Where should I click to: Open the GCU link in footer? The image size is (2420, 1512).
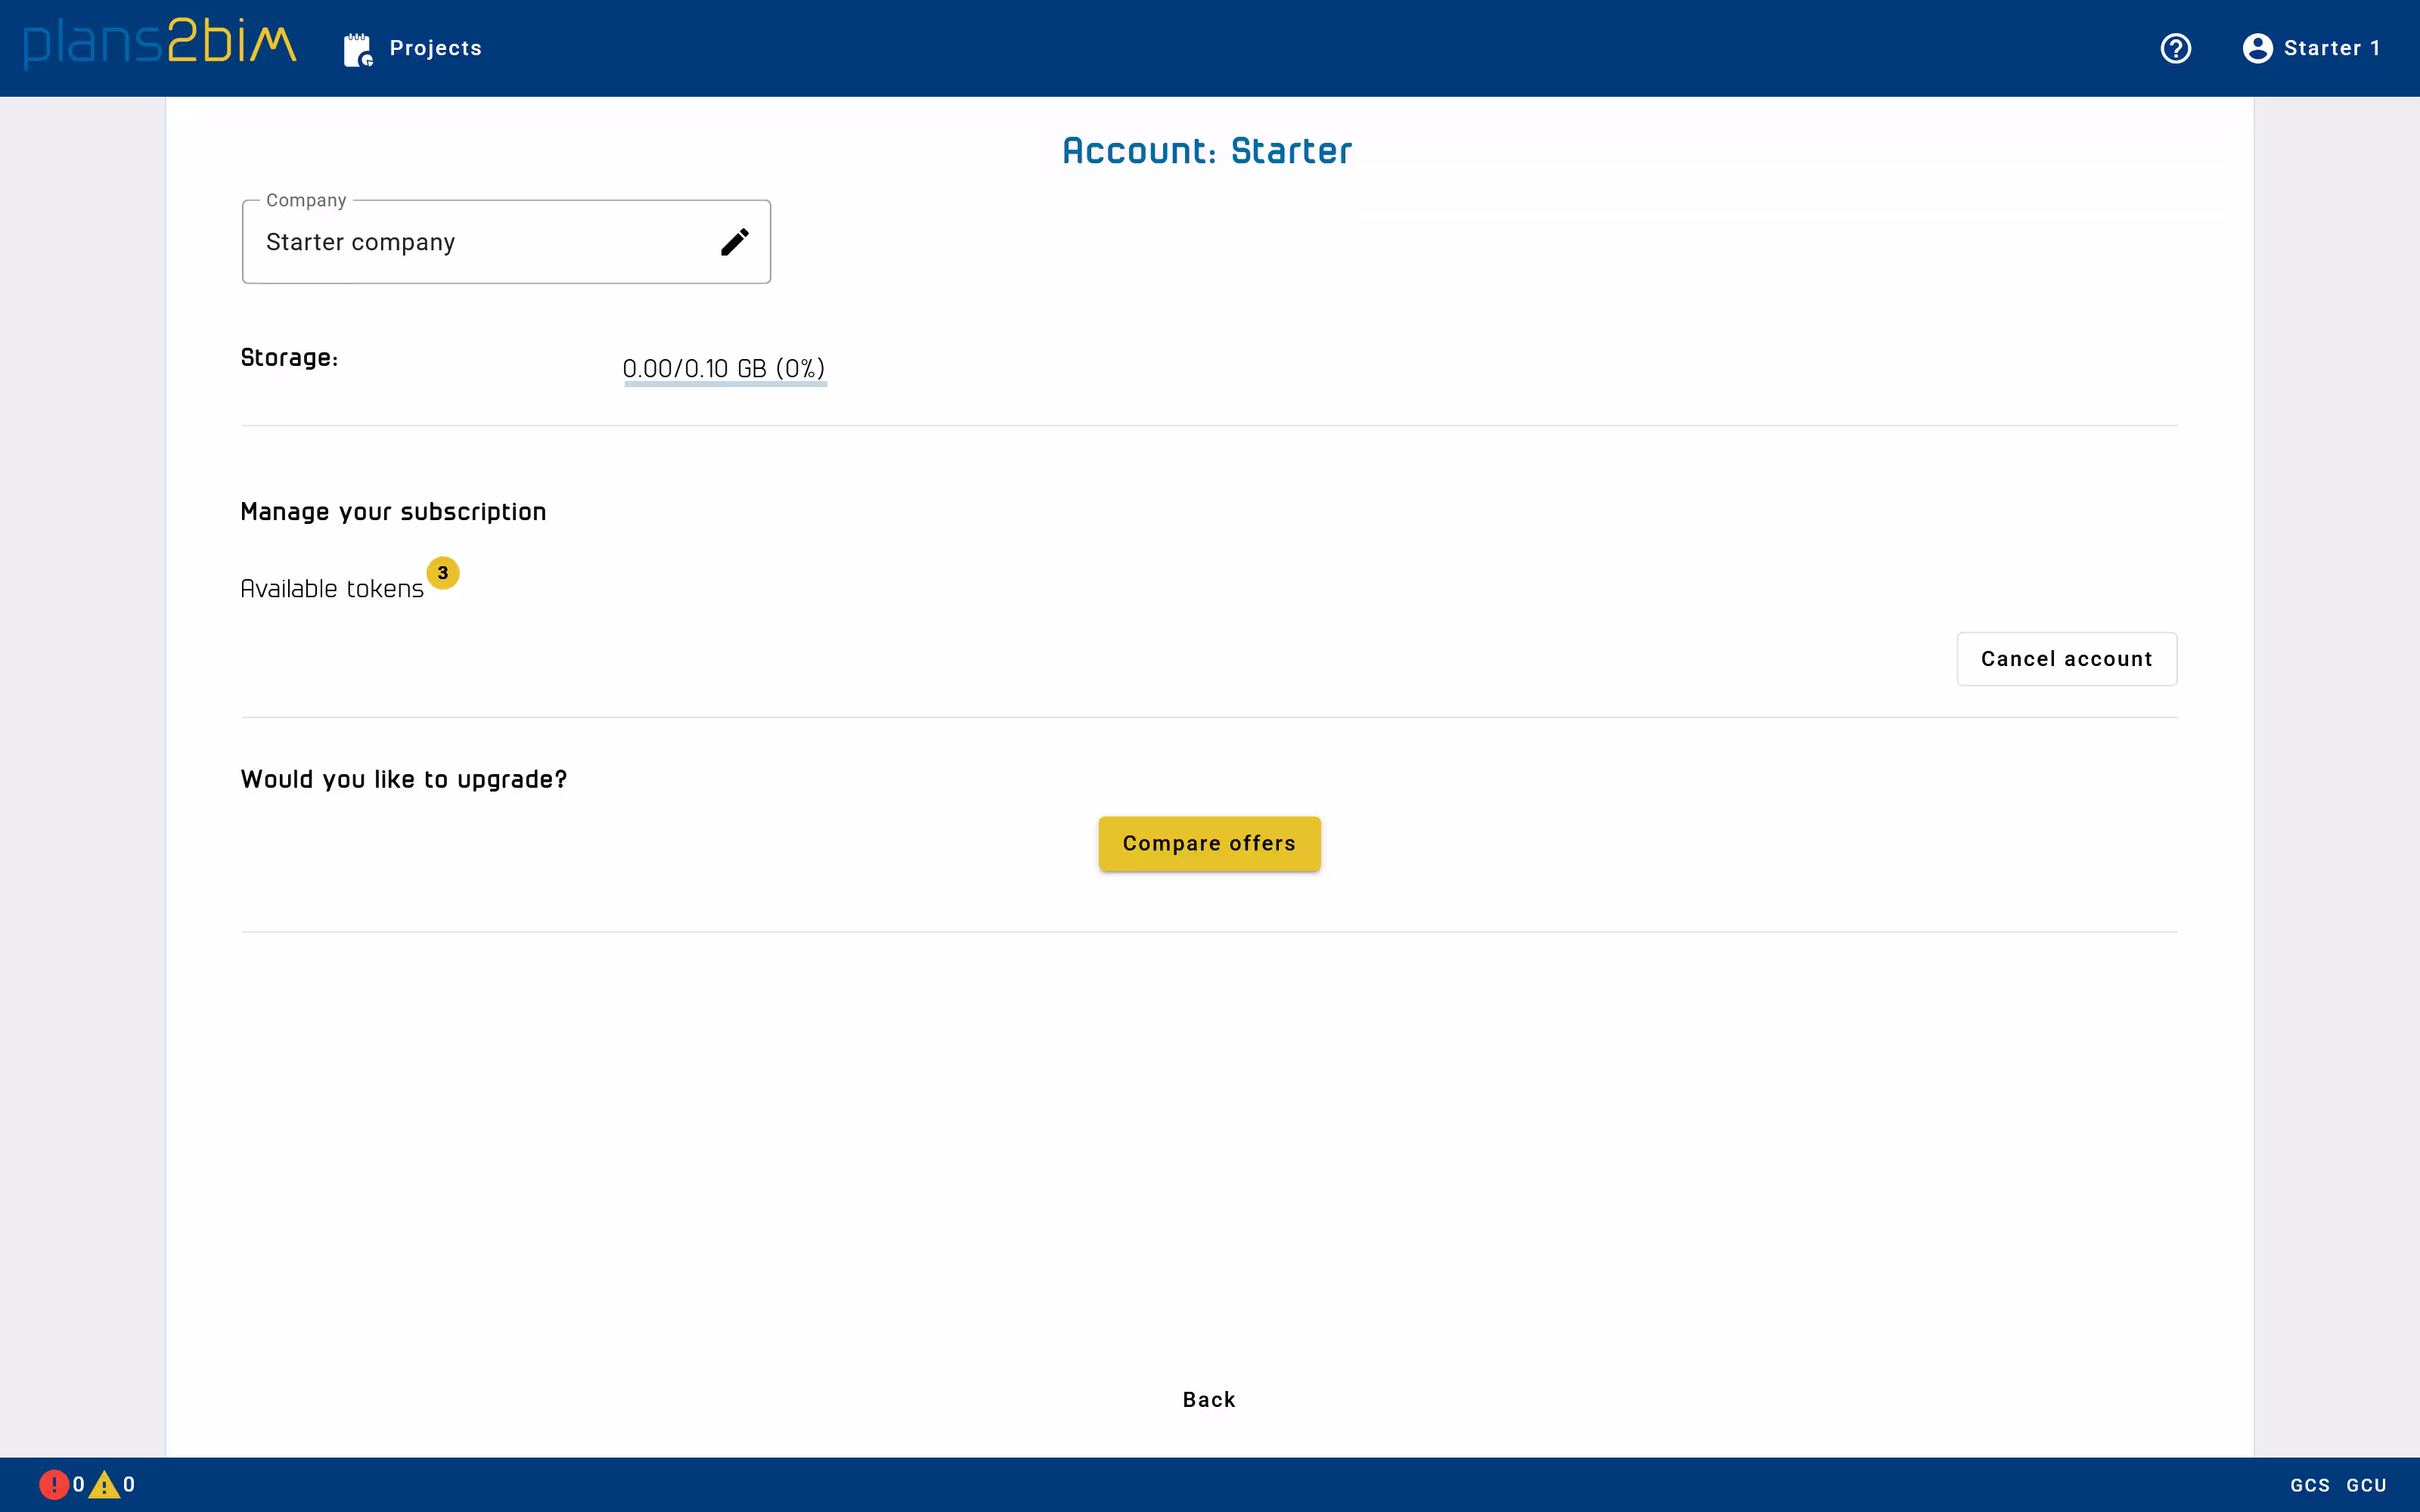pyautogui.click(x=2366, y=1485)
